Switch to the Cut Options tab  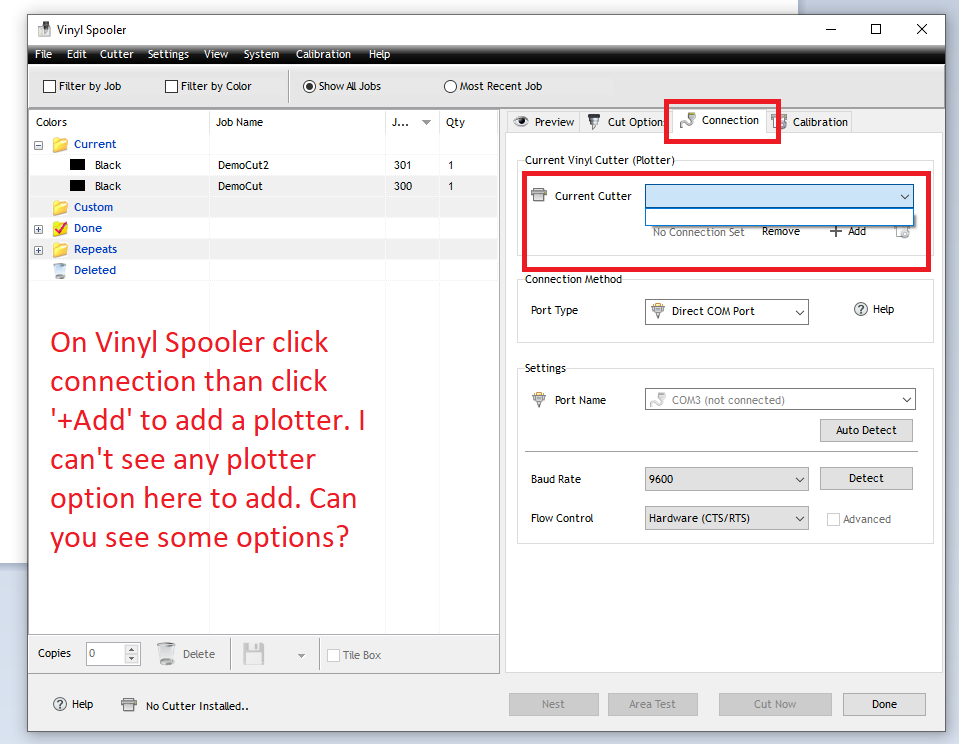click(x=626, y=122)
